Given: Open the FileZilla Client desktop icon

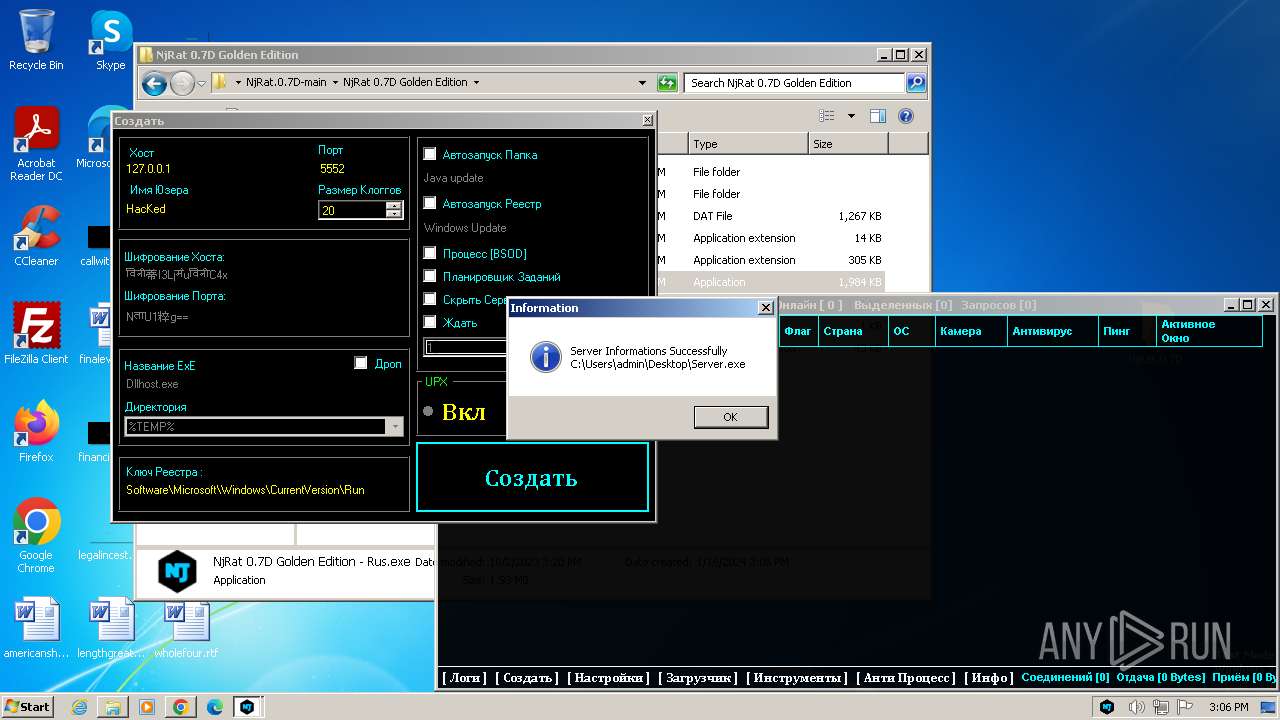Looking at the screenshot, I should click(x=36, y=334).
